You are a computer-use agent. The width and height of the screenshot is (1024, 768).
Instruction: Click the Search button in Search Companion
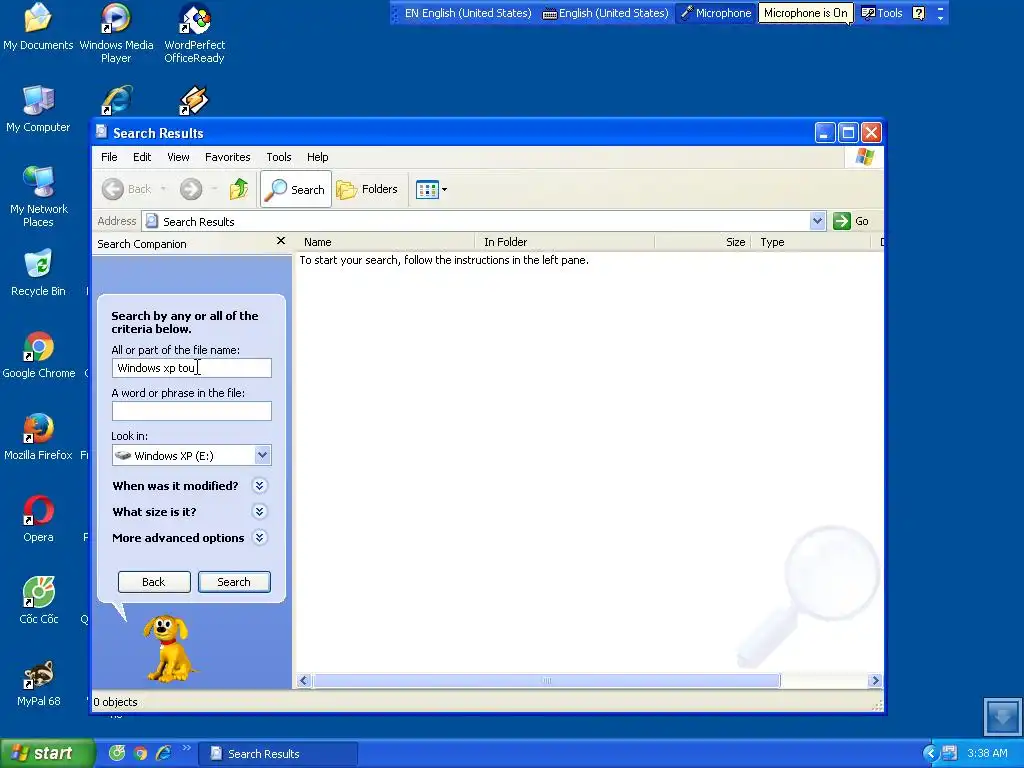click(x=234, y=582)
